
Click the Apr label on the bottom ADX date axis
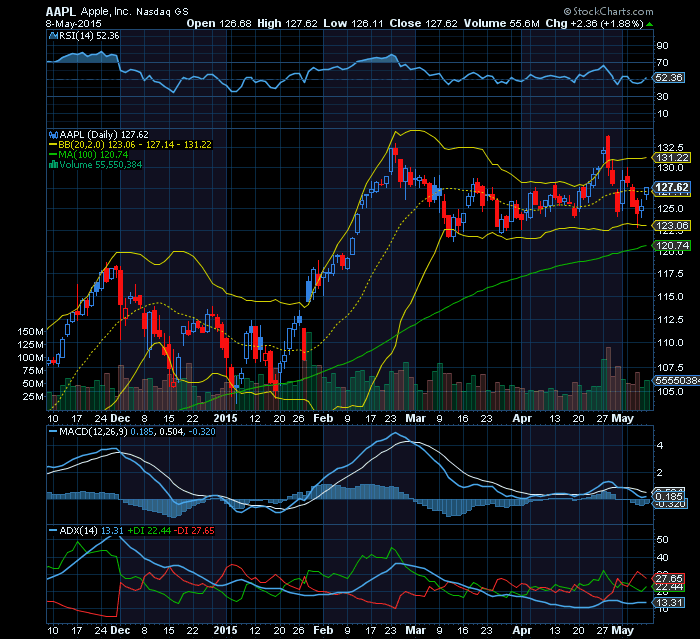click(522, 631)
